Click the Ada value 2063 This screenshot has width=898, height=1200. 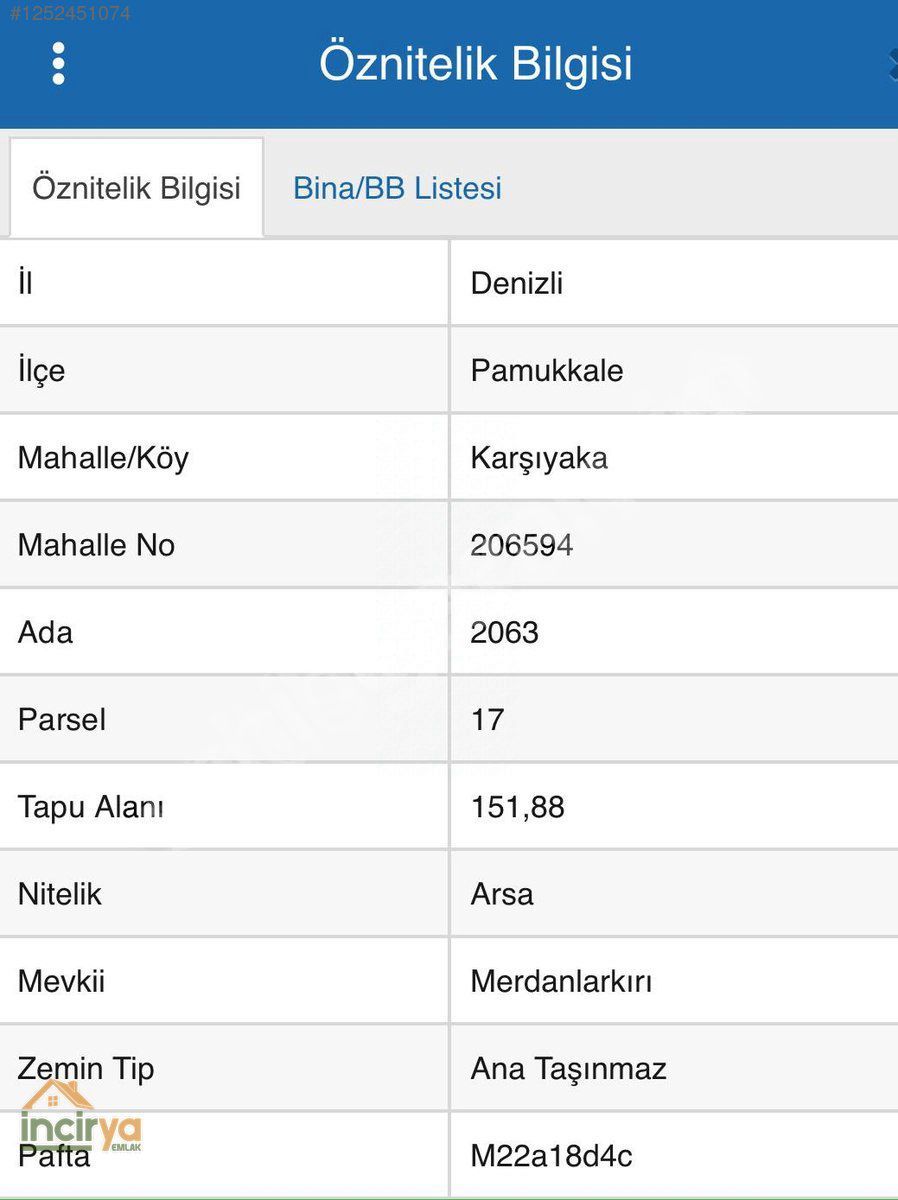pos(504,632)
